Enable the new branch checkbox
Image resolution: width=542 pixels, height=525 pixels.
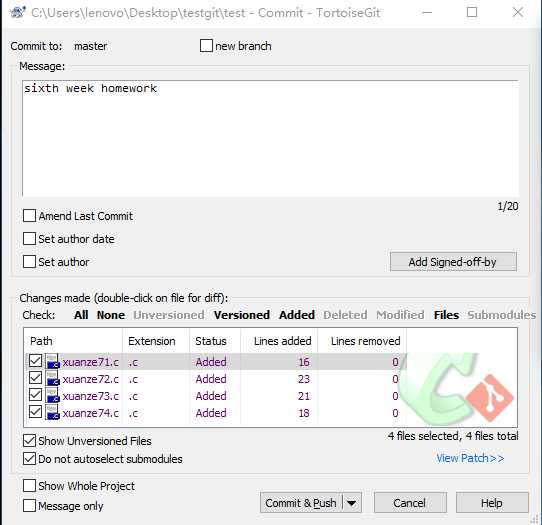click(x=206, y=46)
